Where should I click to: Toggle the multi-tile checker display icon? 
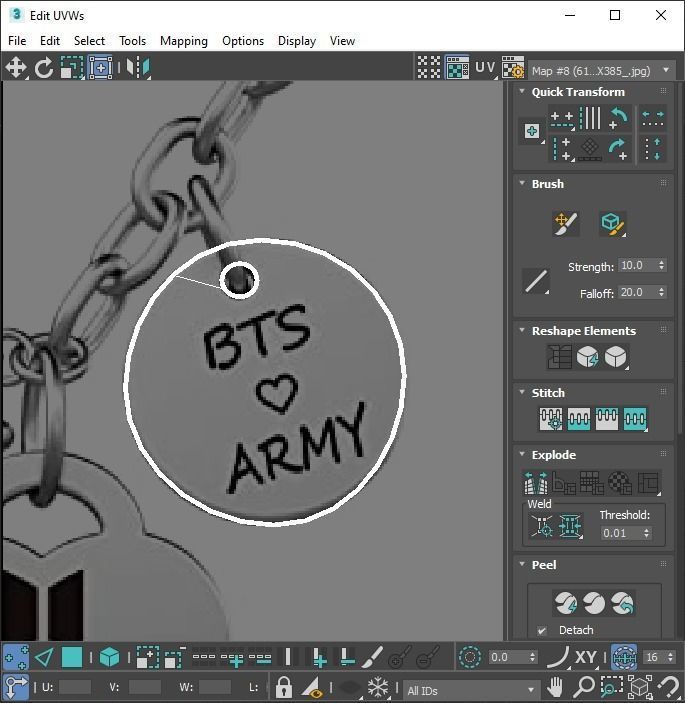(429, 68)
